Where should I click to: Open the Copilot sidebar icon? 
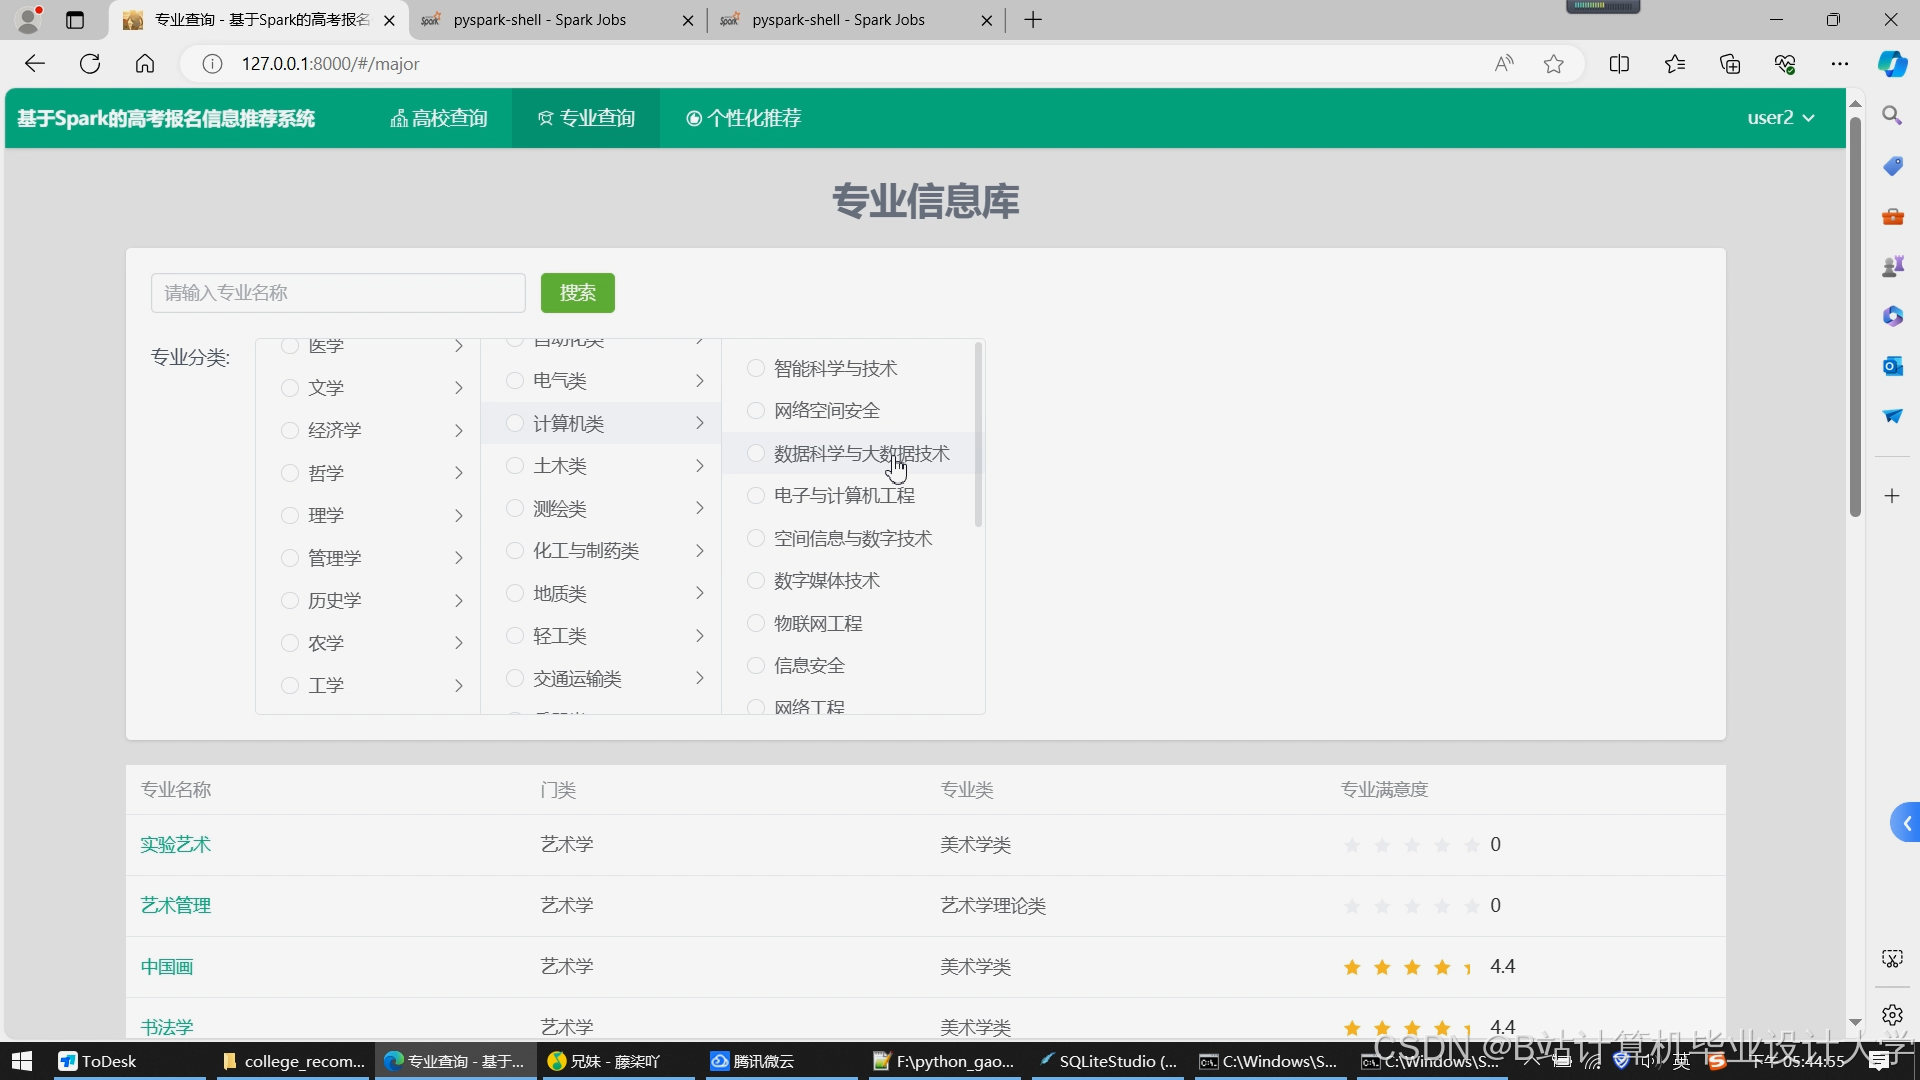(x=1892, y=64)
